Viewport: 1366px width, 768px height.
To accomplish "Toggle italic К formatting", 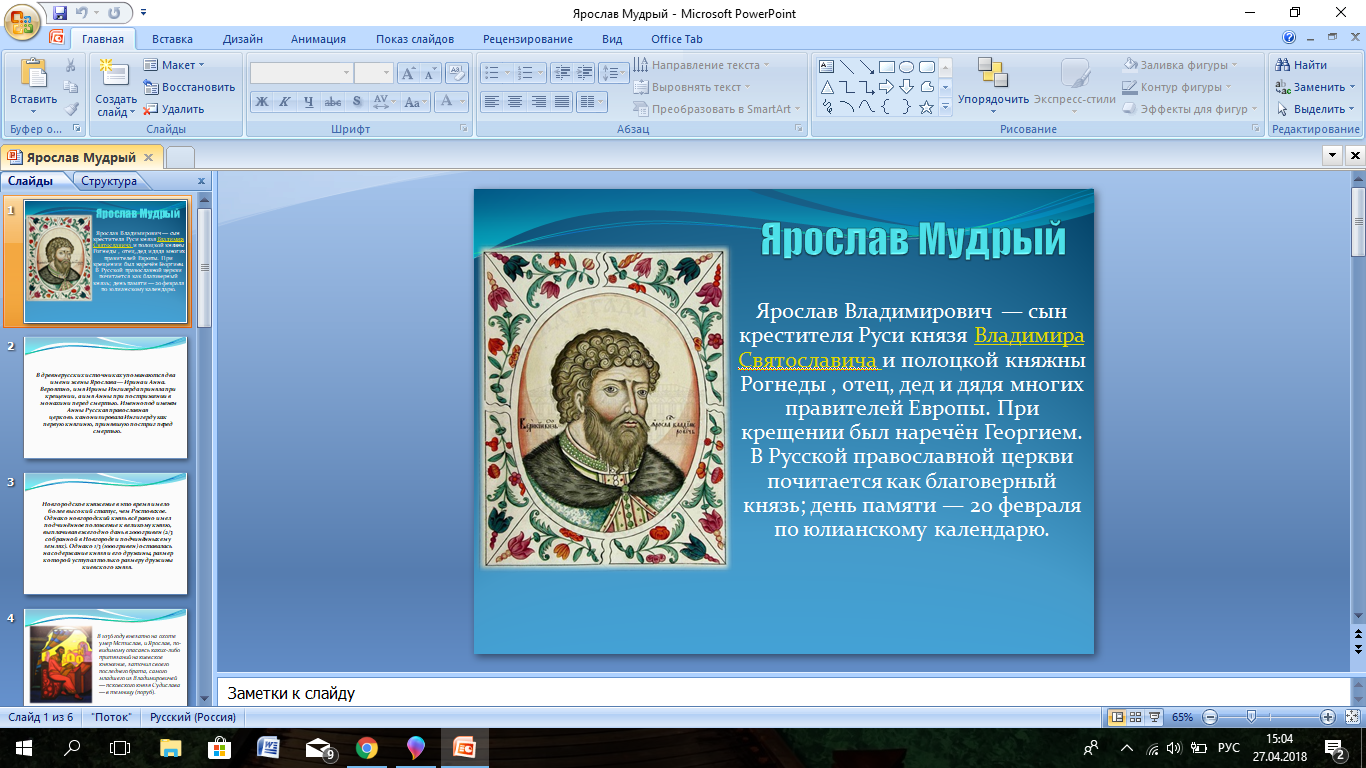I will [x=285, y=102].
